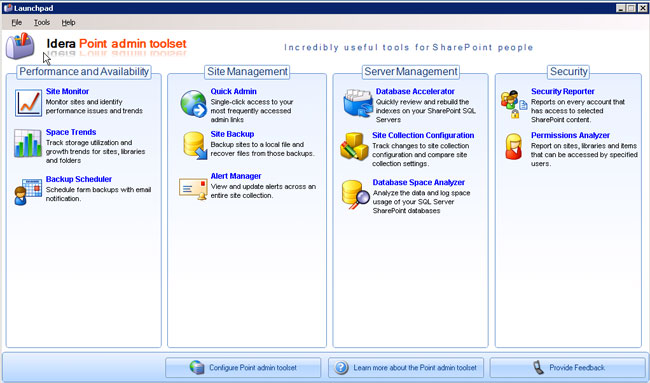
Task: Open the Permissions Analyzer user icon
Action: (x=514, y=146)
